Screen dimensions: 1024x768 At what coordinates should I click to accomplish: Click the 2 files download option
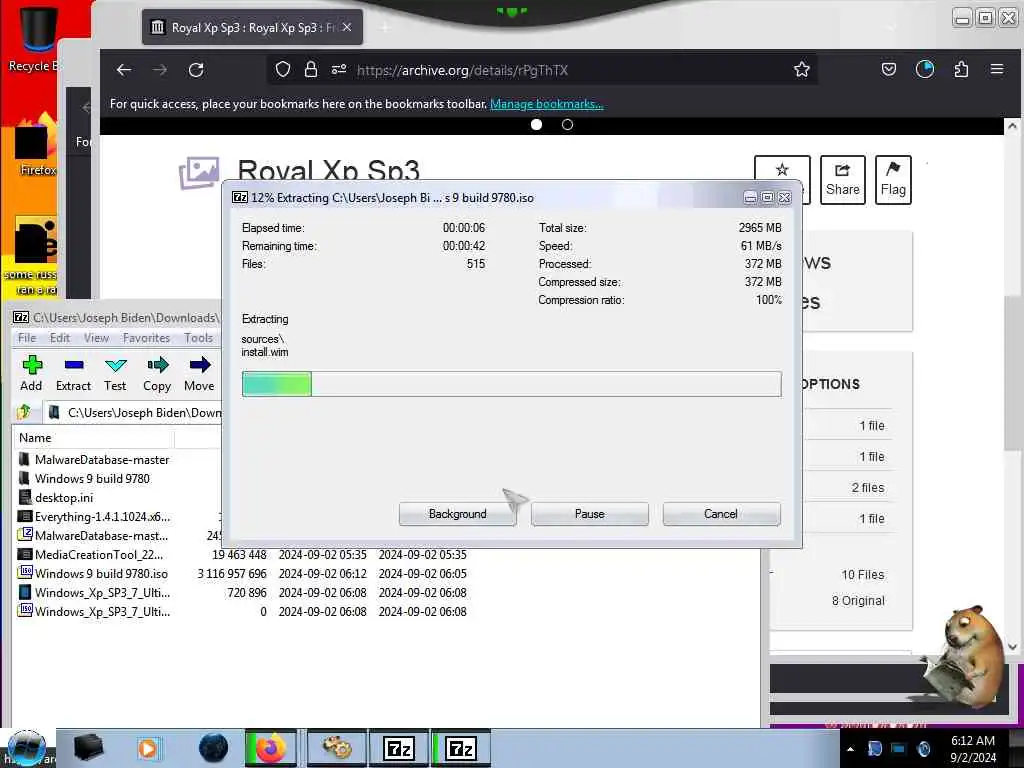point(868,487)
